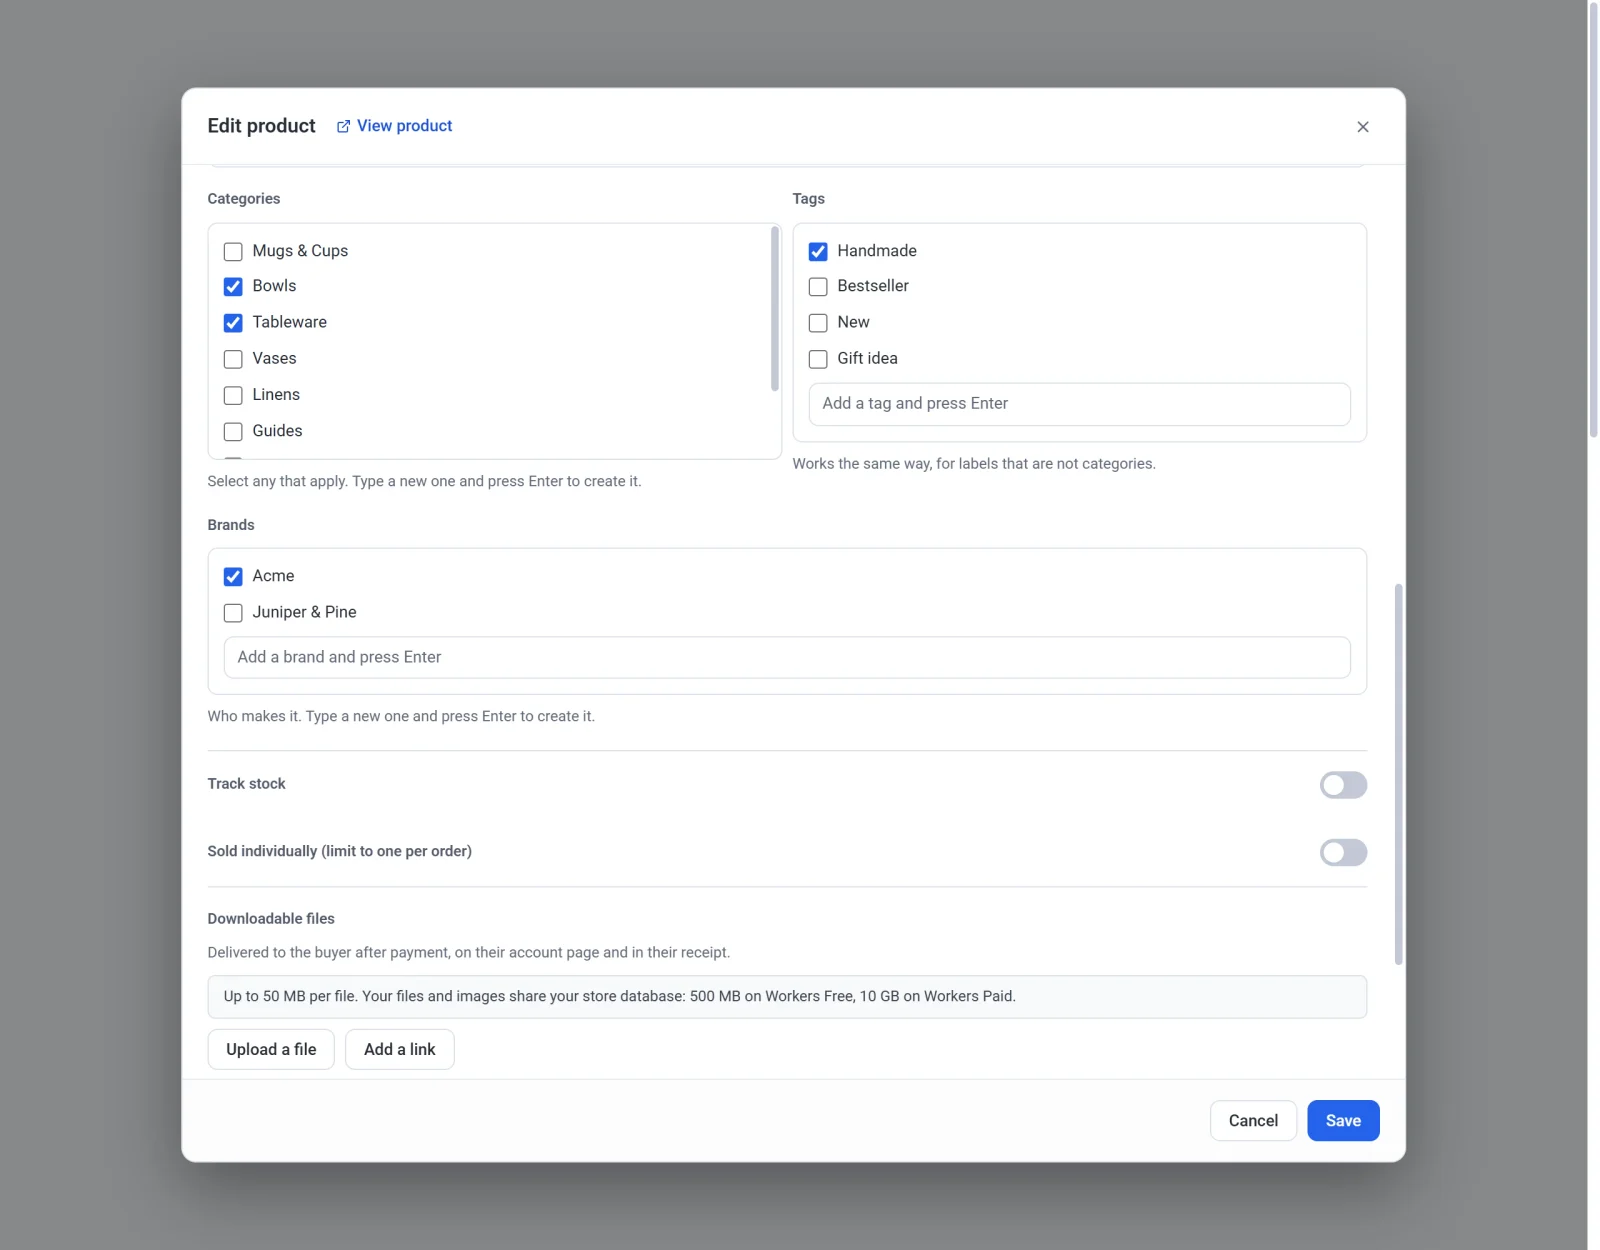Select the Vases category checkbox
This screenshot has width=1600, height=1250.
click(233, 359)
